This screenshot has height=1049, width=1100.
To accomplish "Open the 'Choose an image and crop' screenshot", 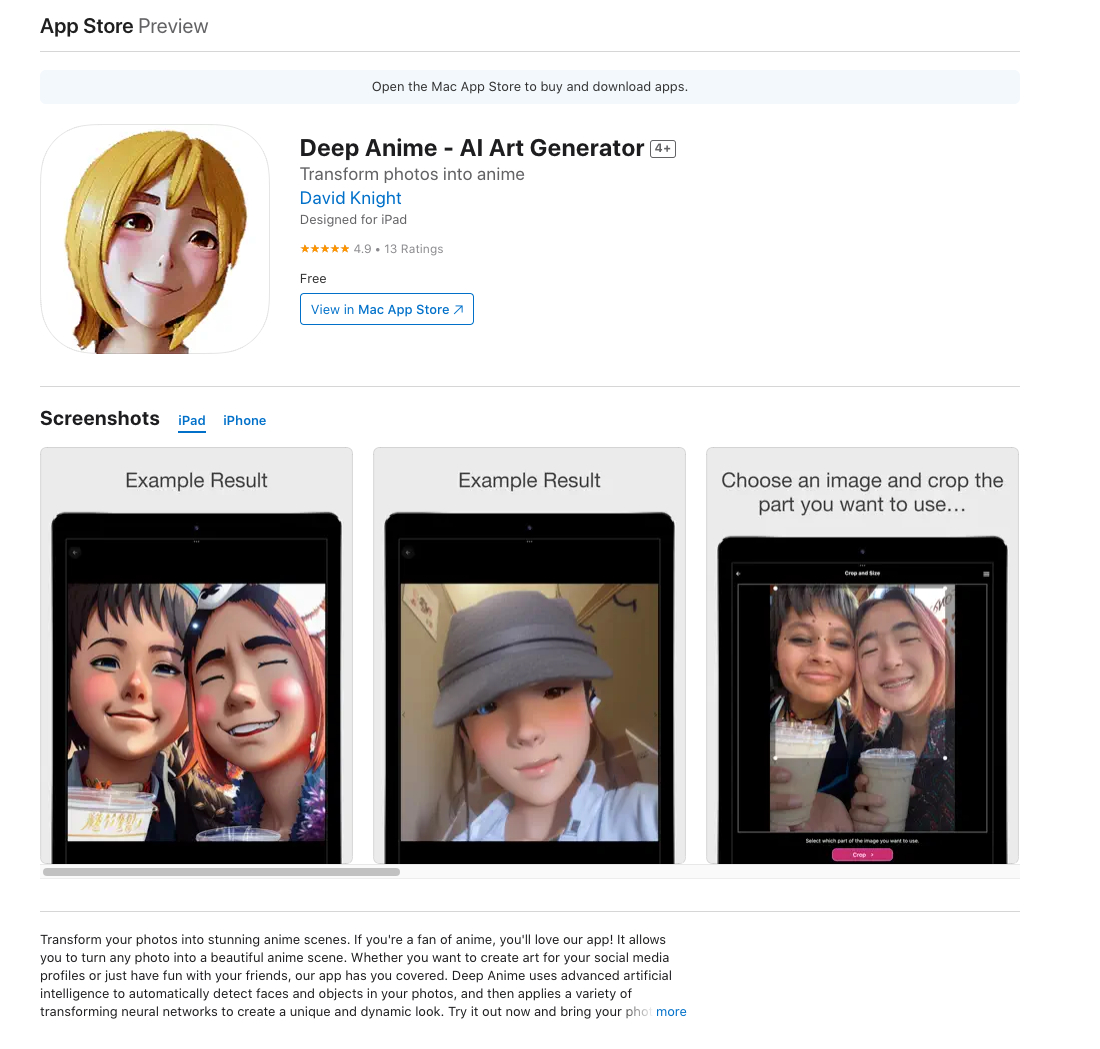I will [862, 655].
